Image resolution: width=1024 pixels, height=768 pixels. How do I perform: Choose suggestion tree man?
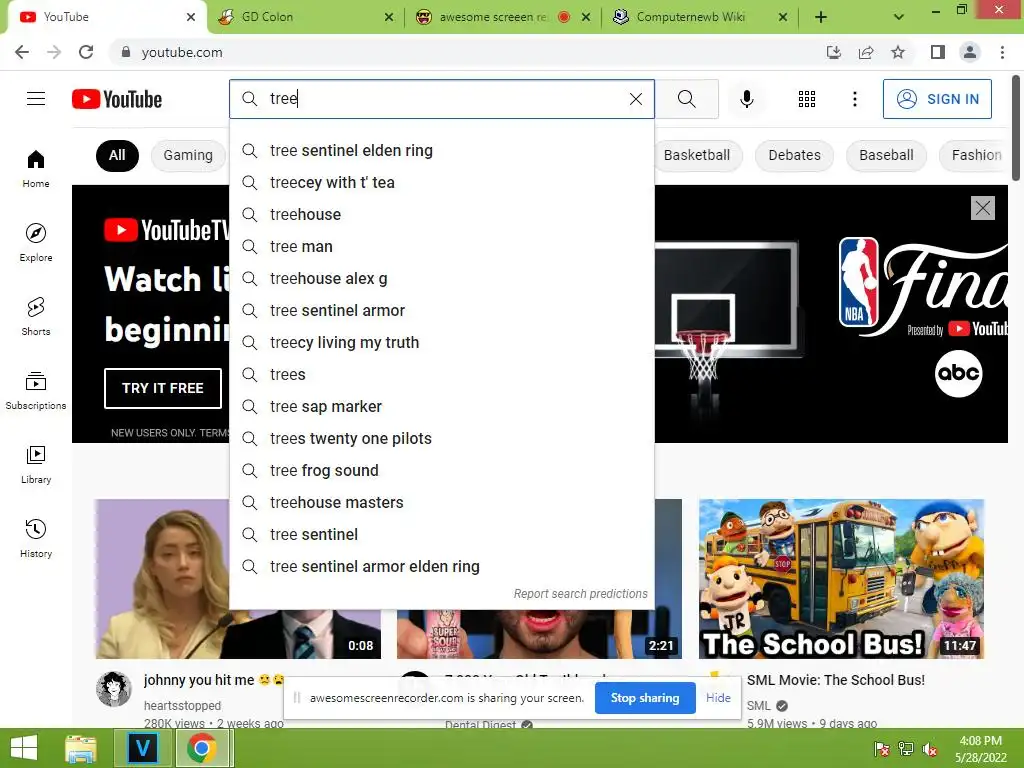coord(442,246)
